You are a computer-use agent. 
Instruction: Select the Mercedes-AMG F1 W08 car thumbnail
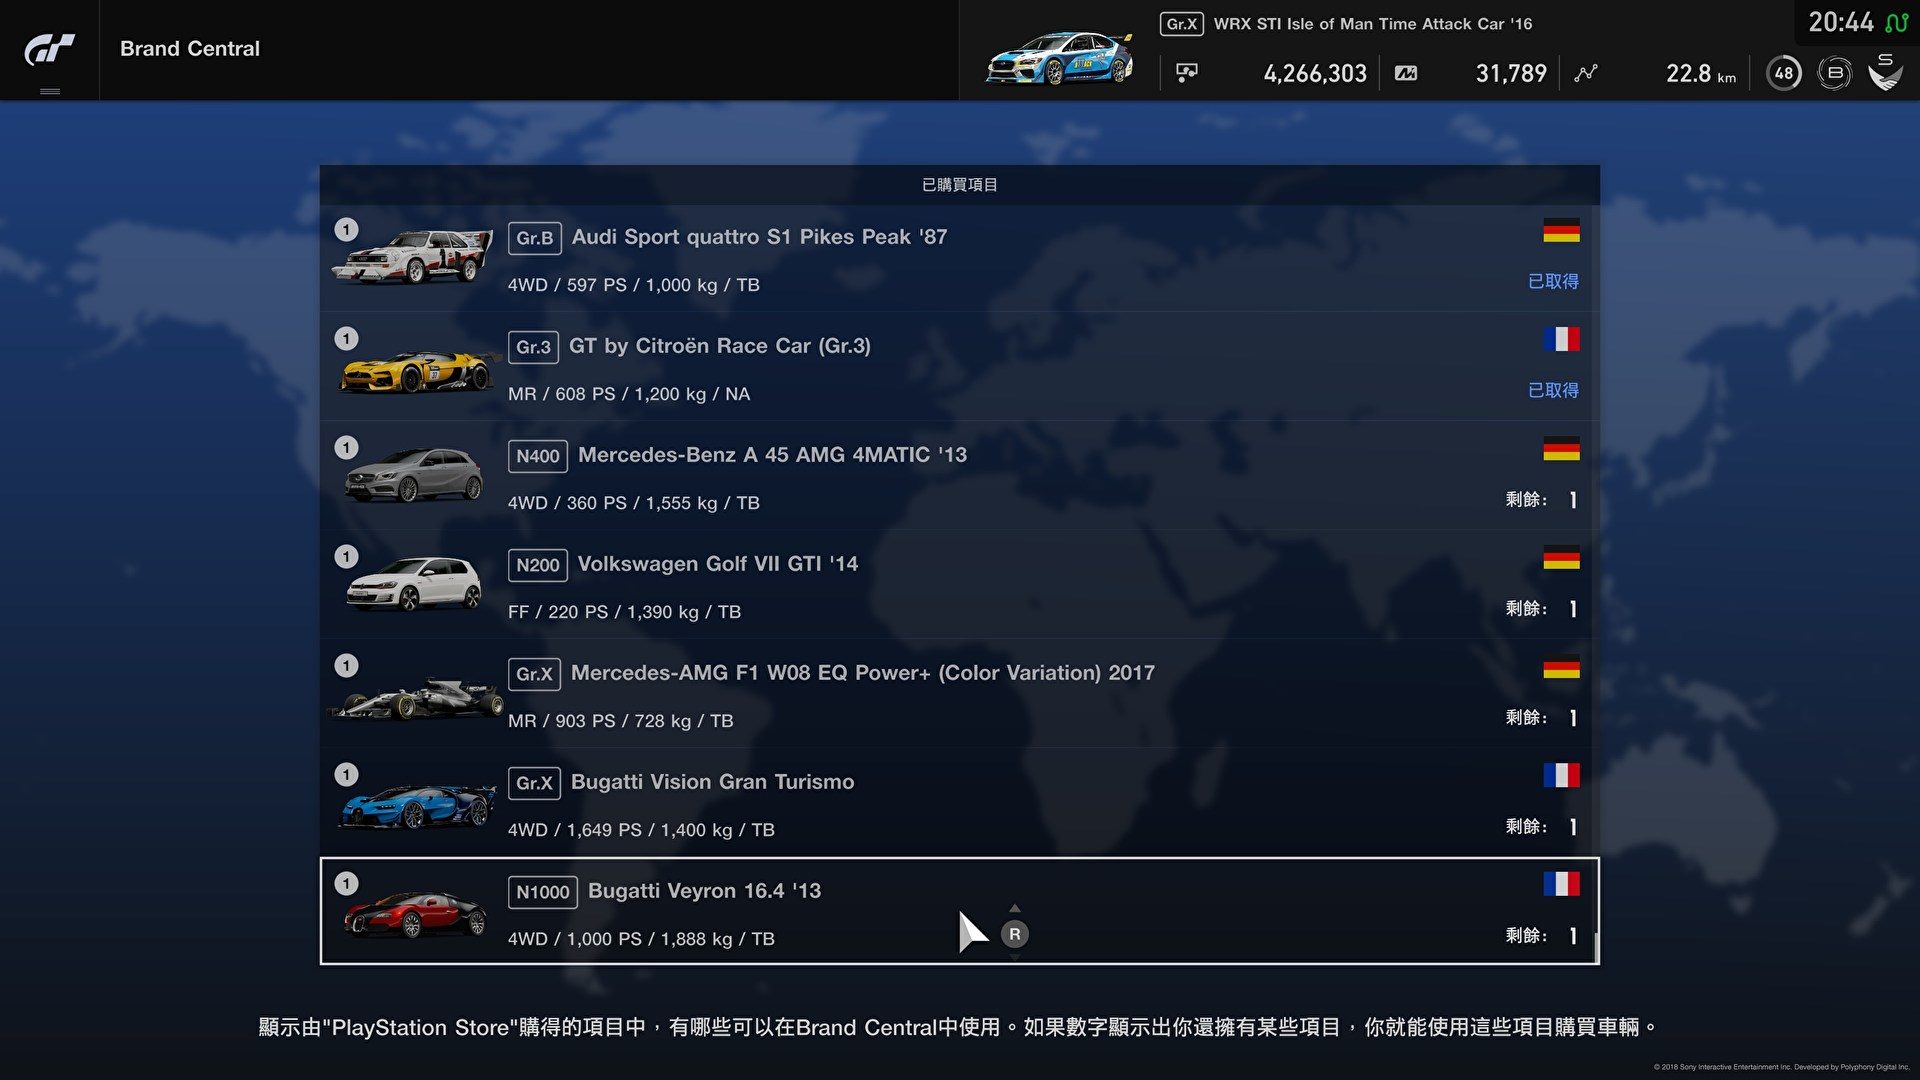click(x=416, y=699)
